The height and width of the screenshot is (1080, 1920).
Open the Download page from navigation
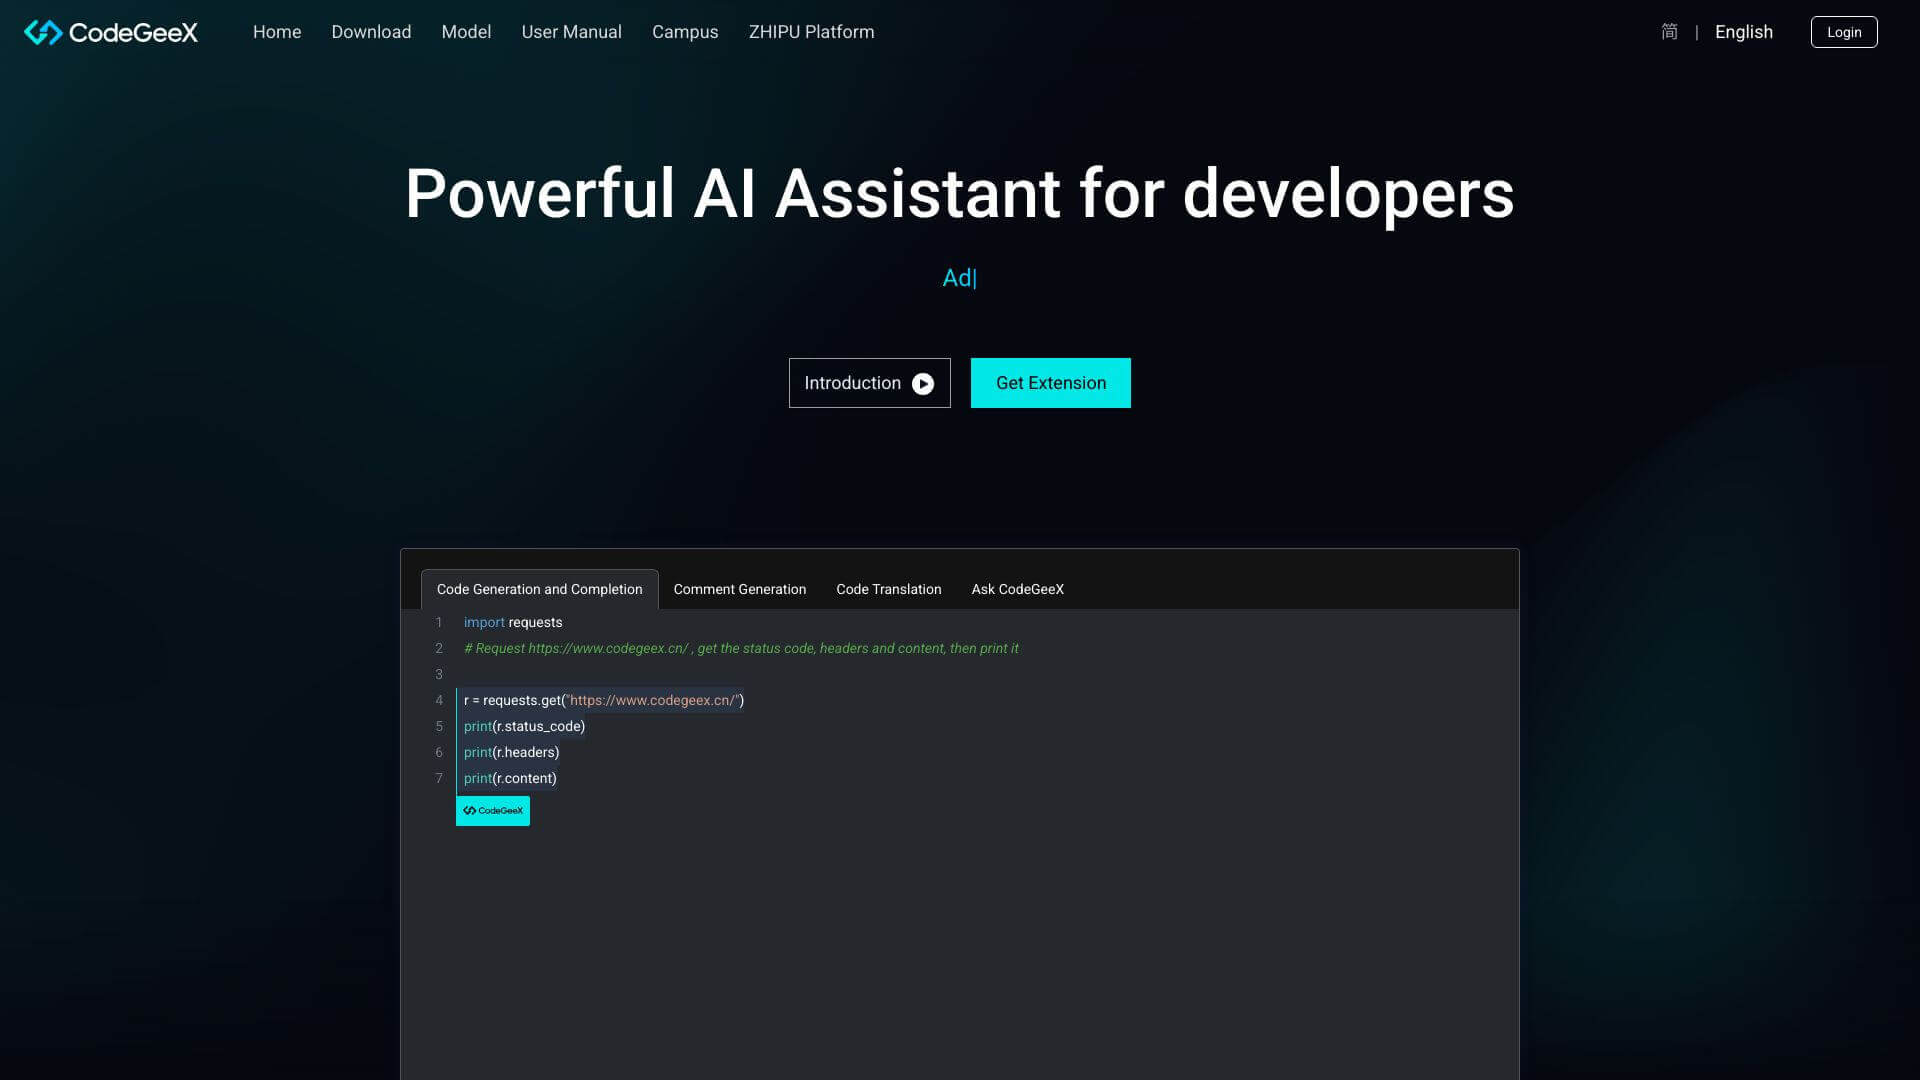click(370, 32)
